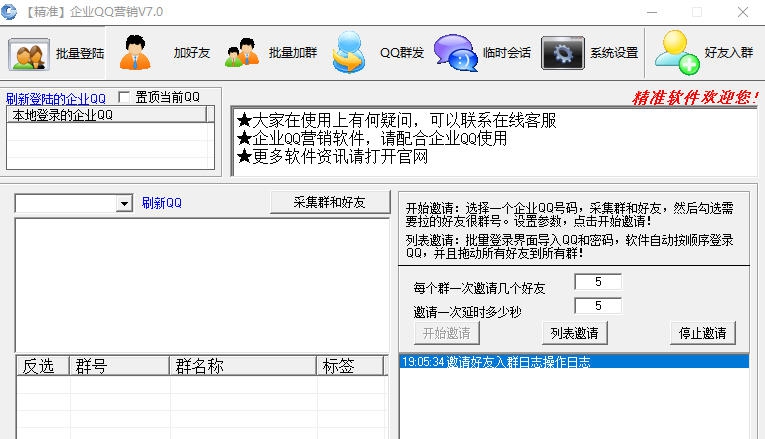Expand the QQ account dropdown arrow
The image size is (765, 439).
124,203
